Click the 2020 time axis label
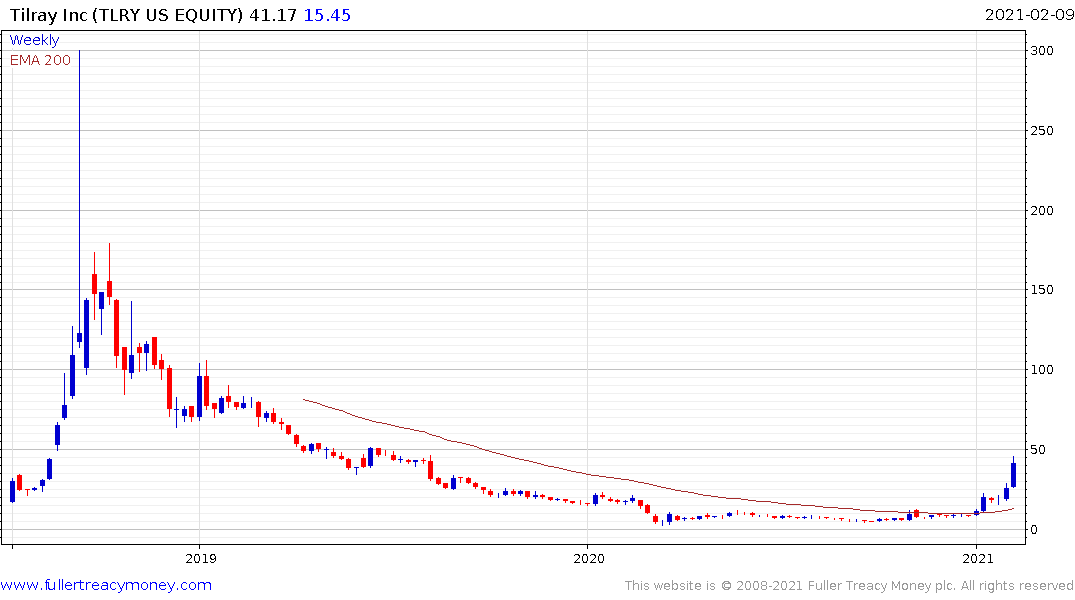This screenshot has height=600, width=1075. pos(589,558)
